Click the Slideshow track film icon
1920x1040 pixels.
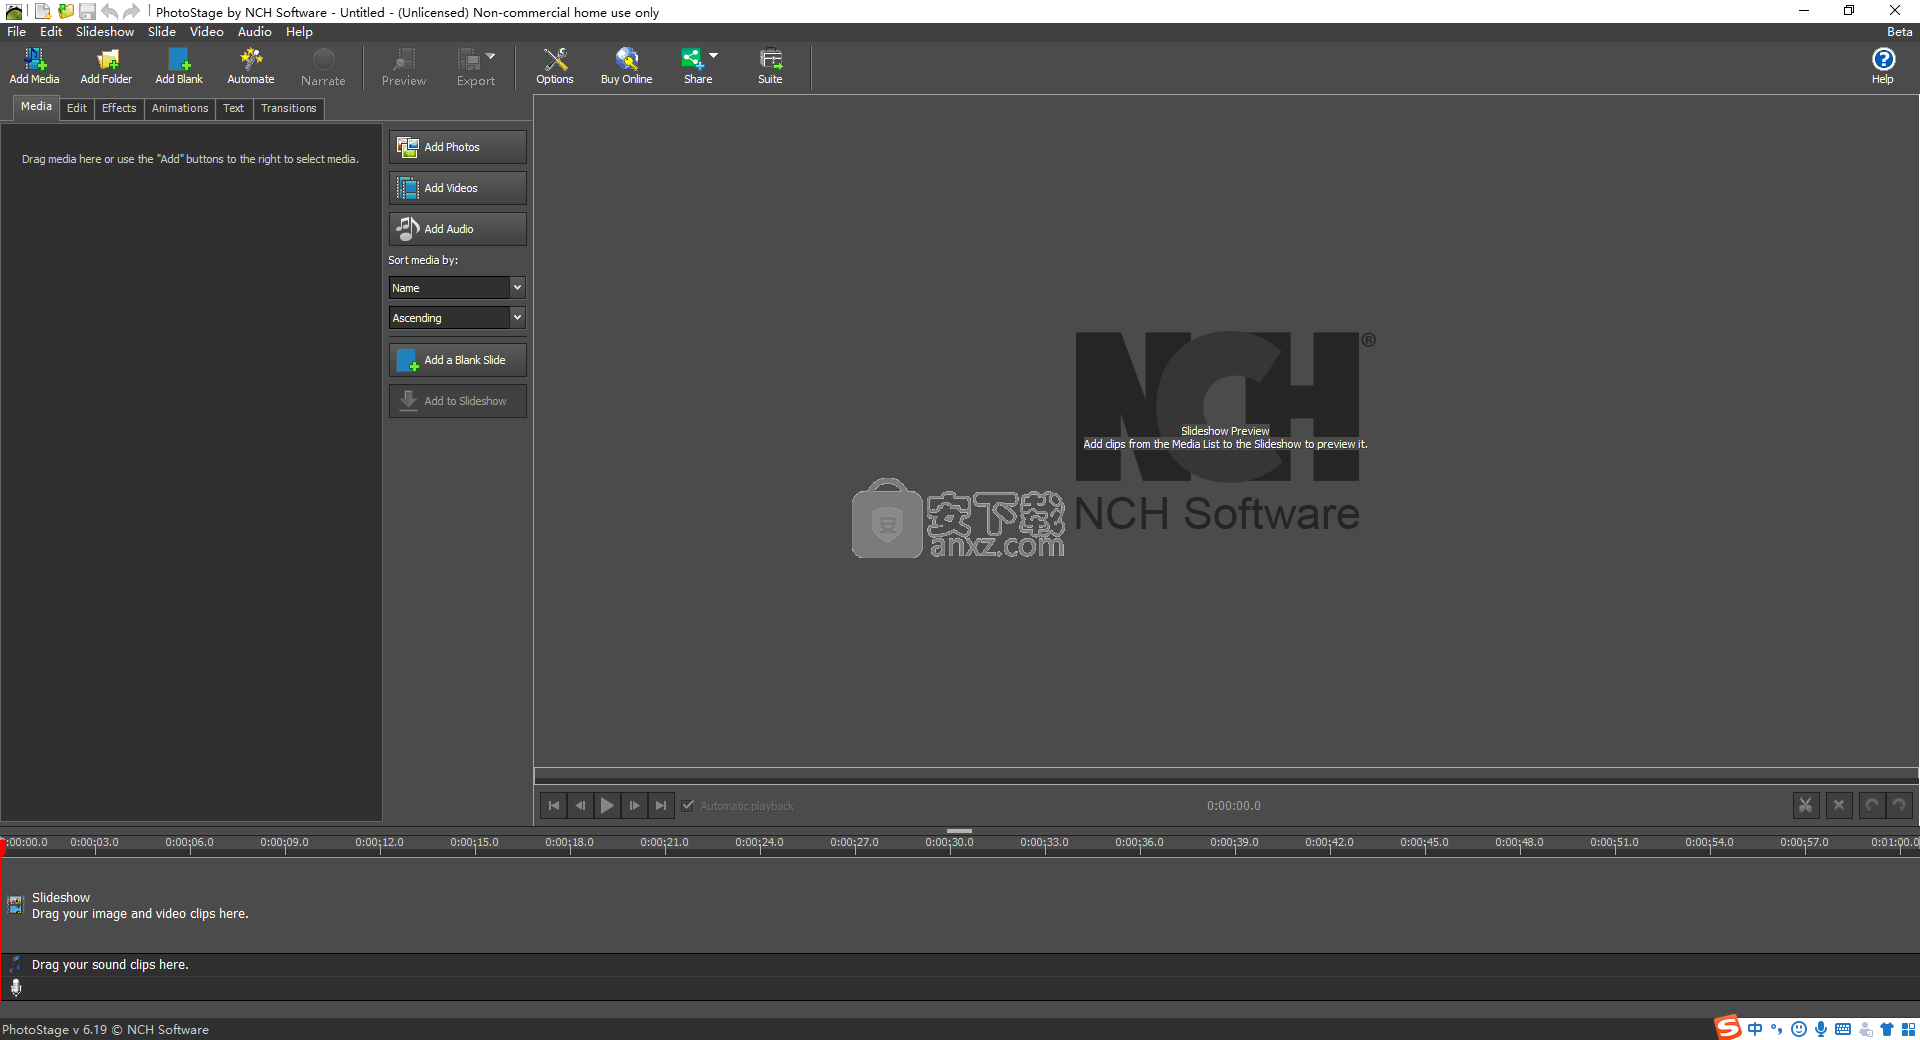point(16,905)
